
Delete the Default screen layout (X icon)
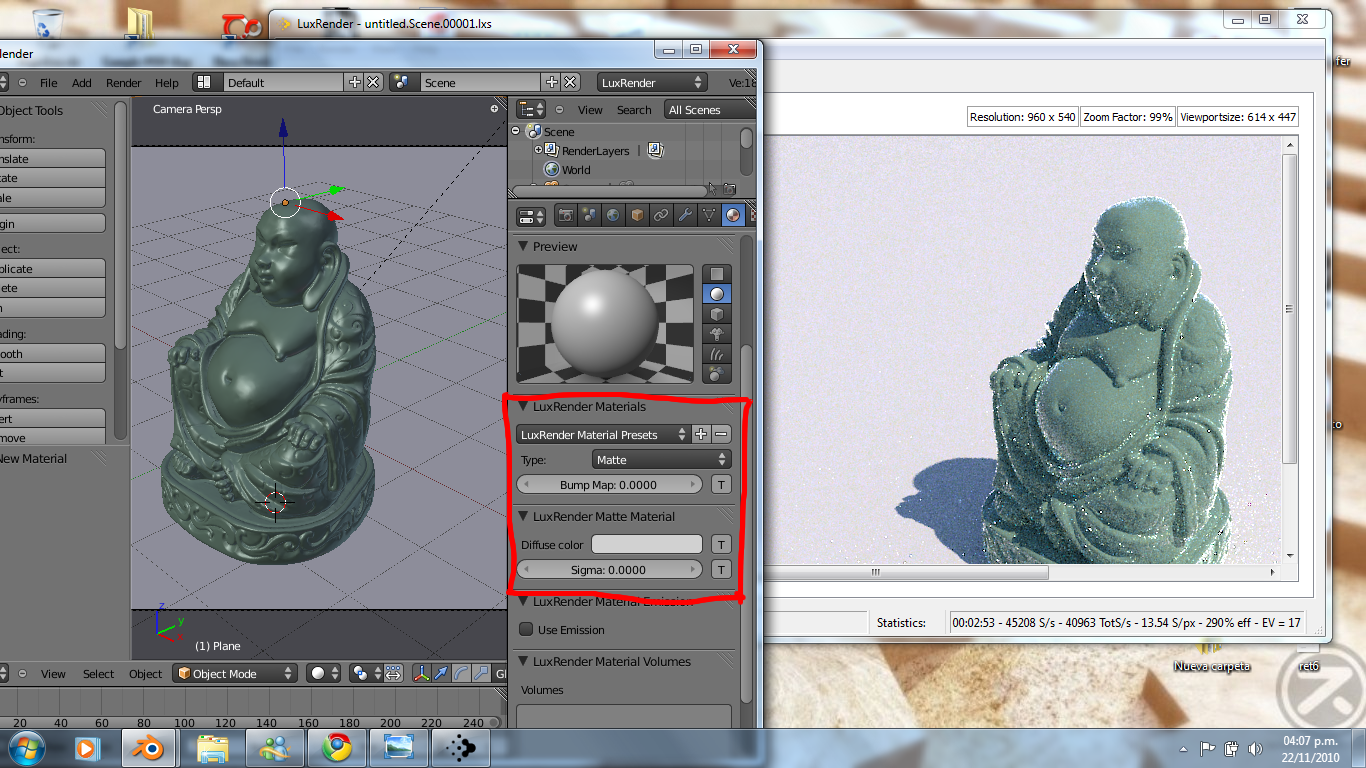[x=373, y=83]
